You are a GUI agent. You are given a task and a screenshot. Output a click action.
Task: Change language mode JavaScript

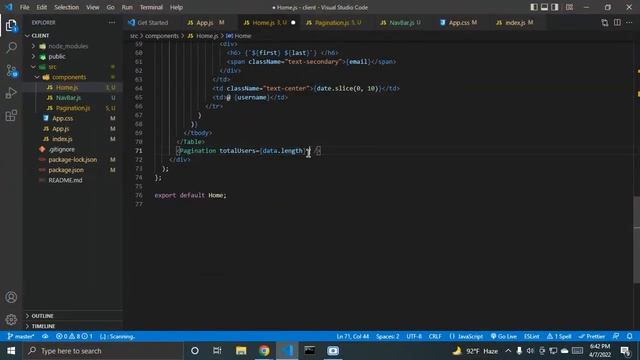pos(466,336)
